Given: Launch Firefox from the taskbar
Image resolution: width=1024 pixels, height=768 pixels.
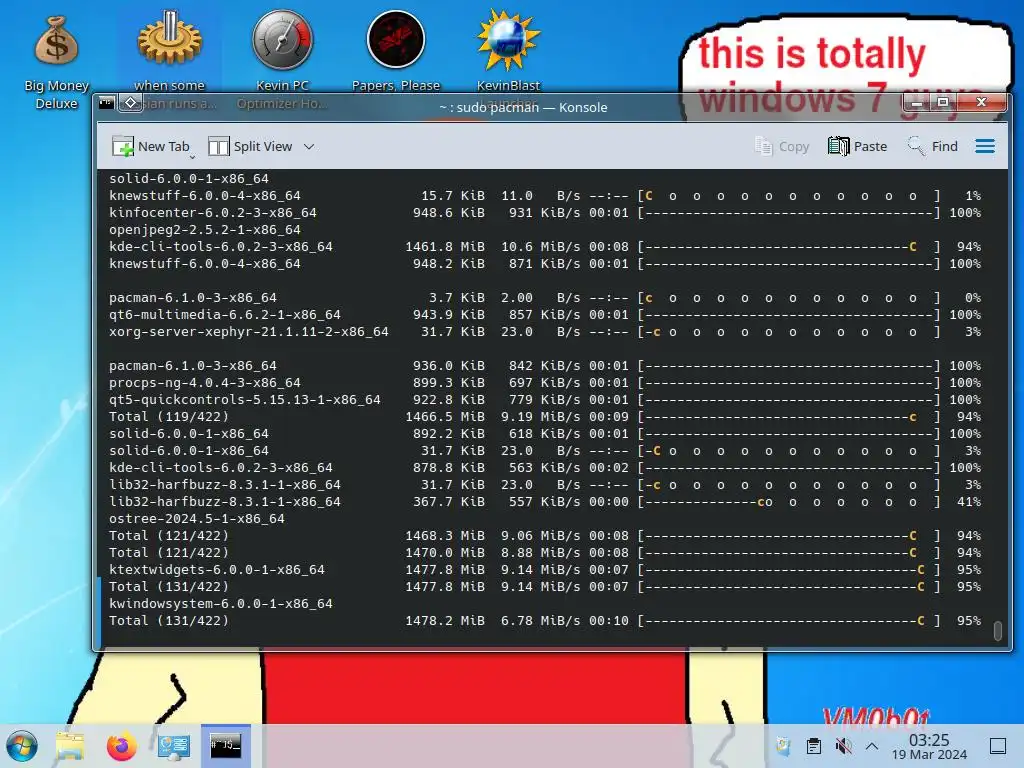Looking at the screenshot, I should [x=121, y=746].
